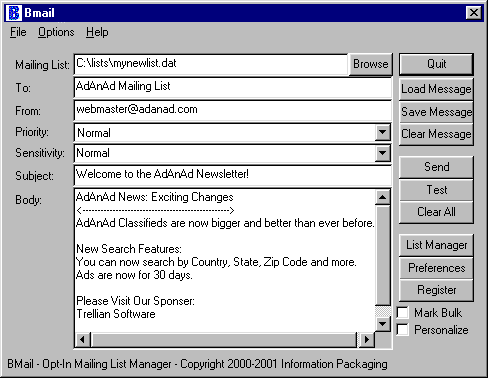This screenshot has width=488, height=378.
Task: Open the List Manager
Action: pos(436,245)
